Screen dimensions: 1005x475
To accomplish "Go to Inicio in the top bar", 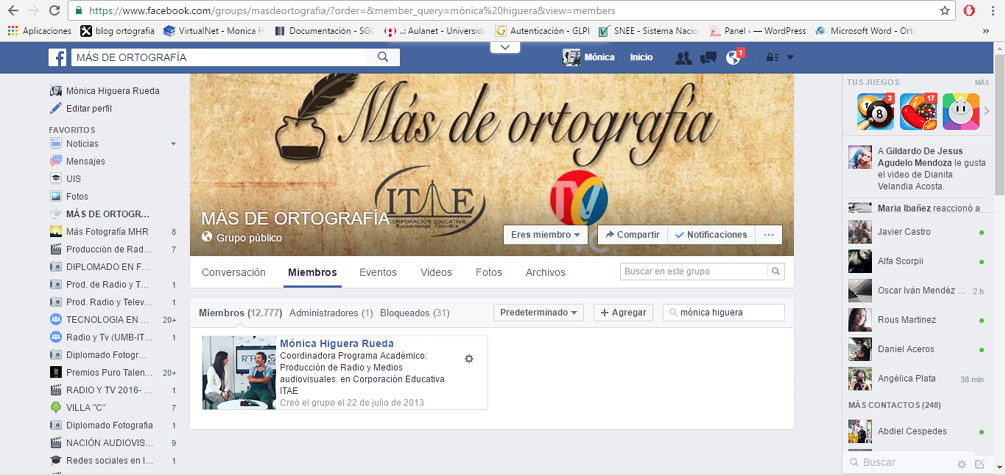I will tap(641, 58).
